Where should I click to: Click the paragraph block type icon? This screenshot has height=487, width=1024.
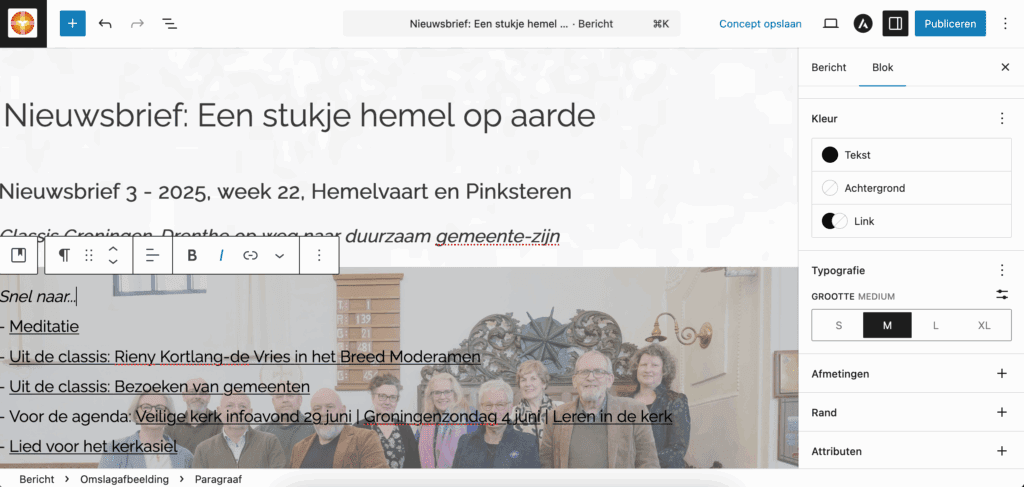(x=64, y=255)
